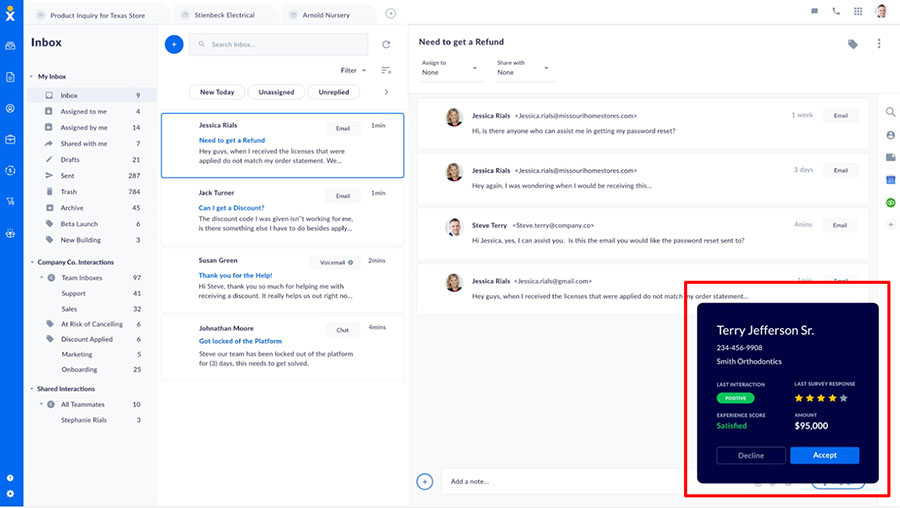Collapse the My Inbox section
The width and height of the screenshot is (900, 508).
click(x=32, y=76)
